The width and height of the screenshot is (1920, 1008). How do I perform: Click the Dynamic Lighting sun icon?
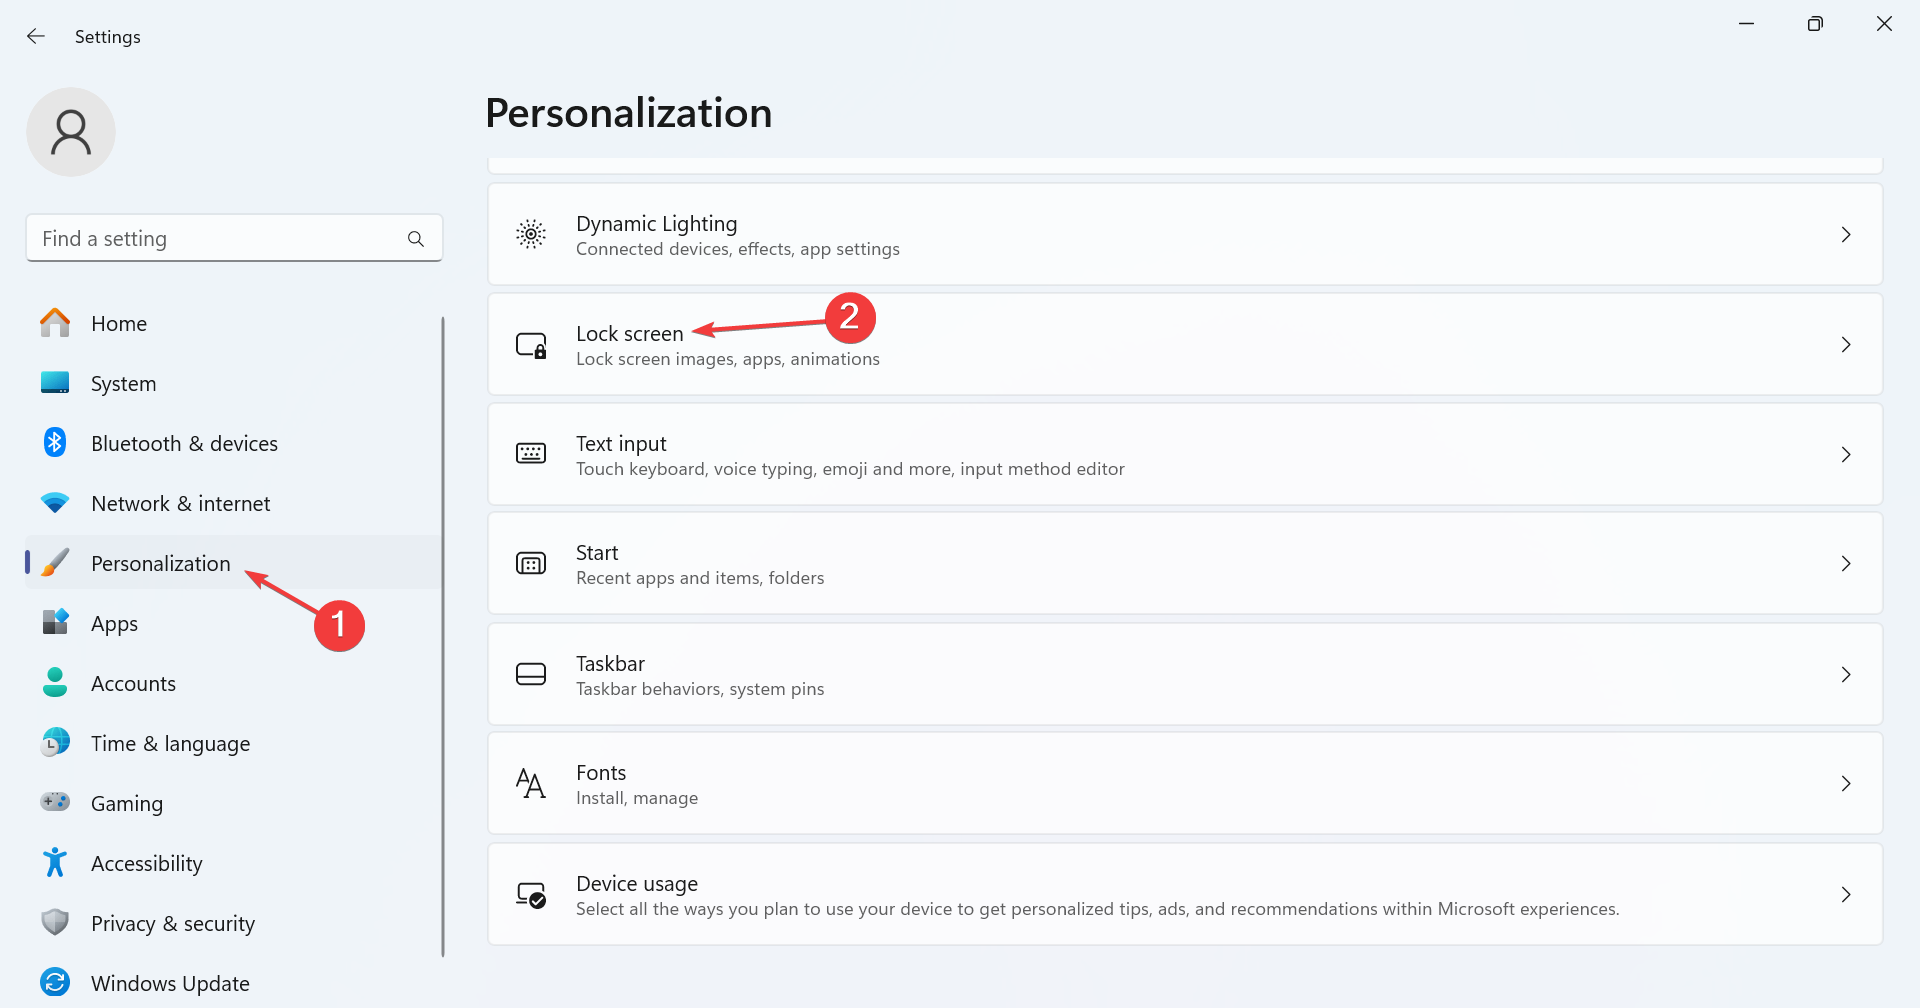[531, 234]
